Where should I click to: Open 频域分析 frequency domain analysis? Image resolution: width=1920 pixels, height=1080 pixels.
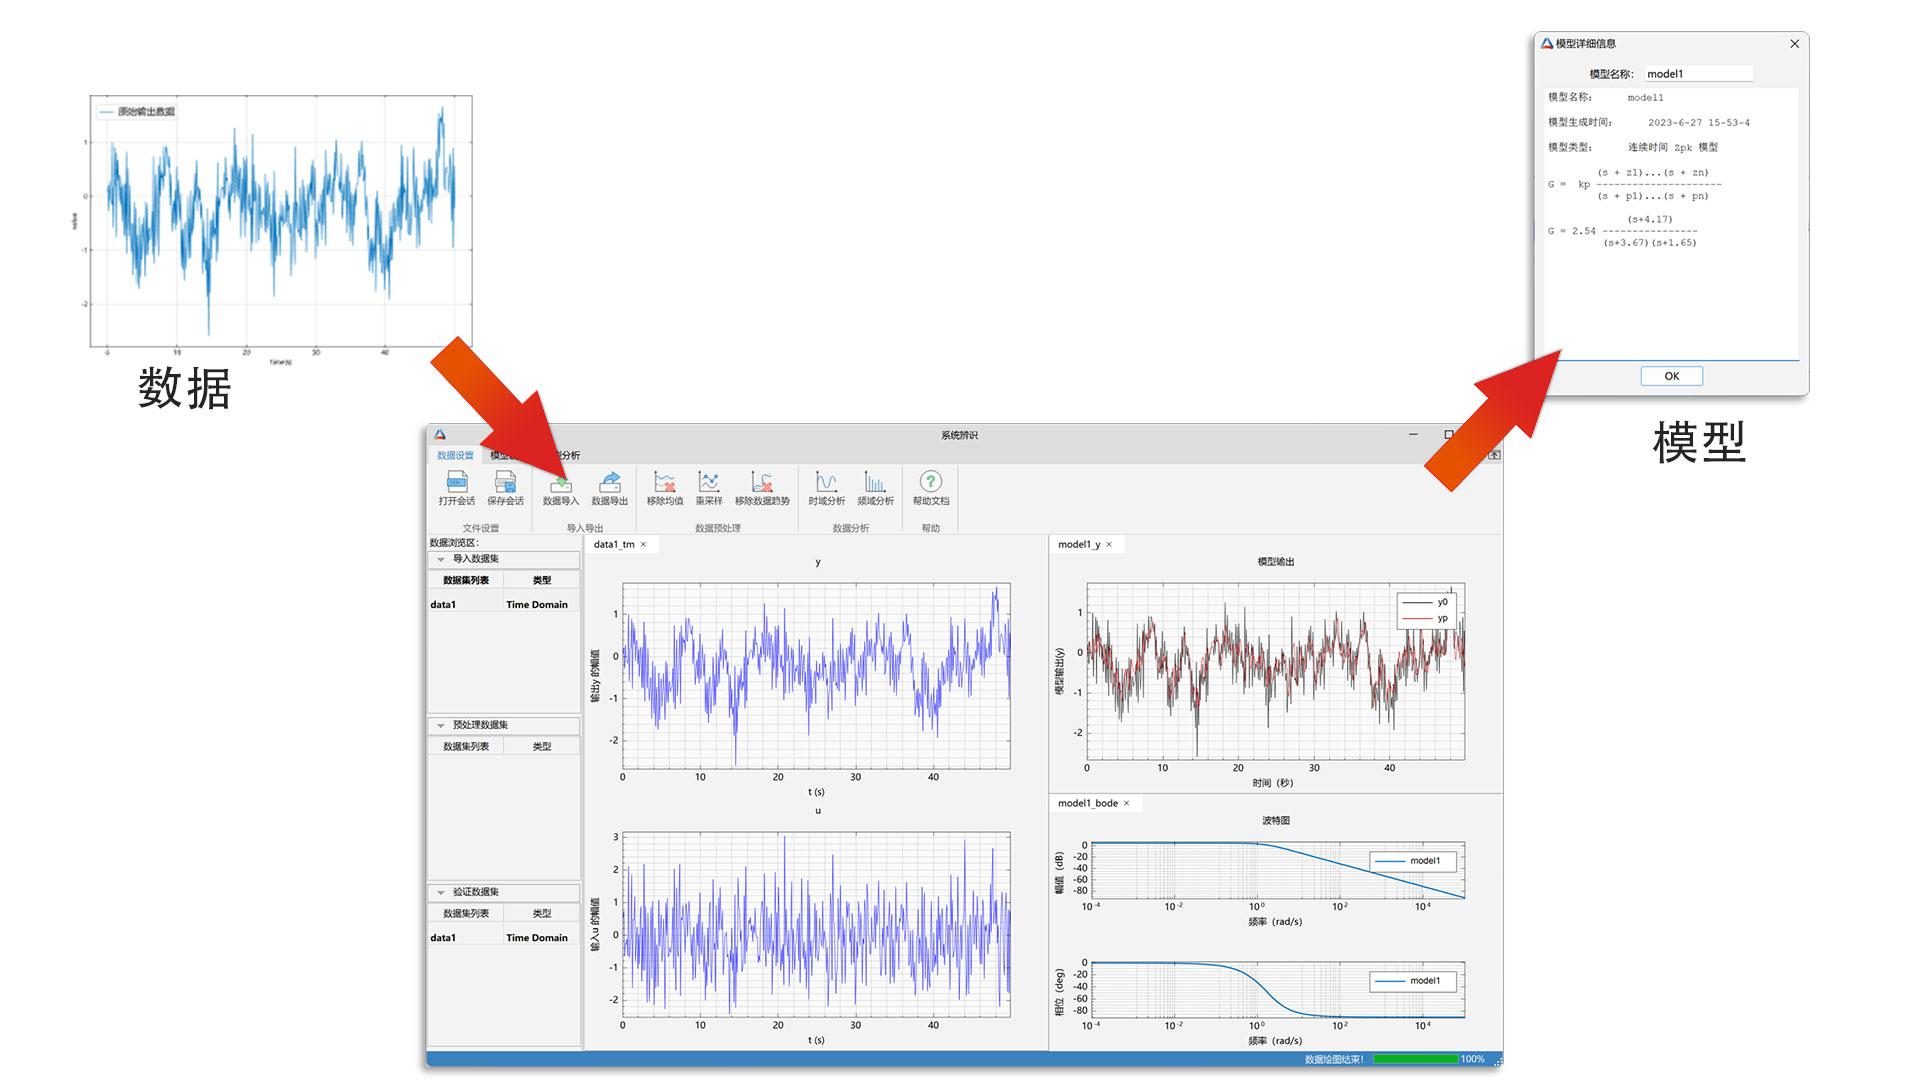click(875, 483)
